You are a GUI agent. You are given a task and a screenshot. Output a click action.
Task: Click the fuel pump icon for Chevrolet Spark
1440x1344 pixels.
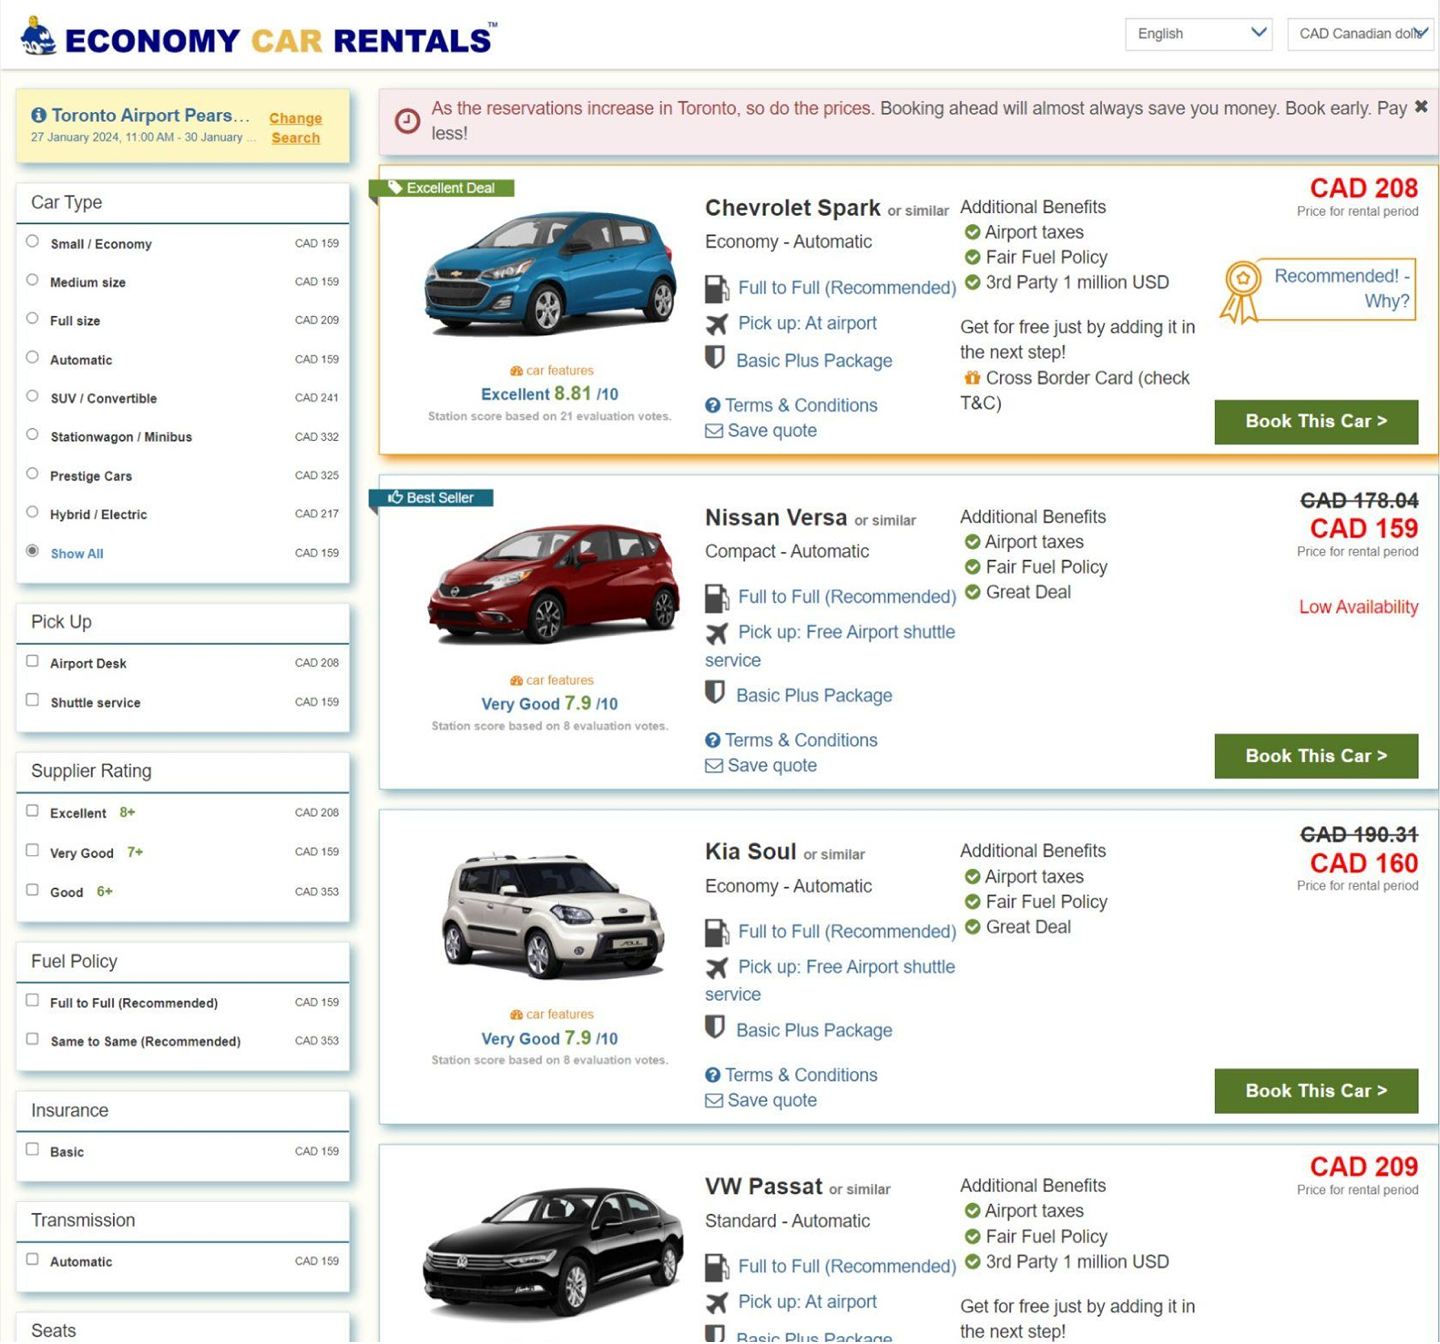(717, 289)
